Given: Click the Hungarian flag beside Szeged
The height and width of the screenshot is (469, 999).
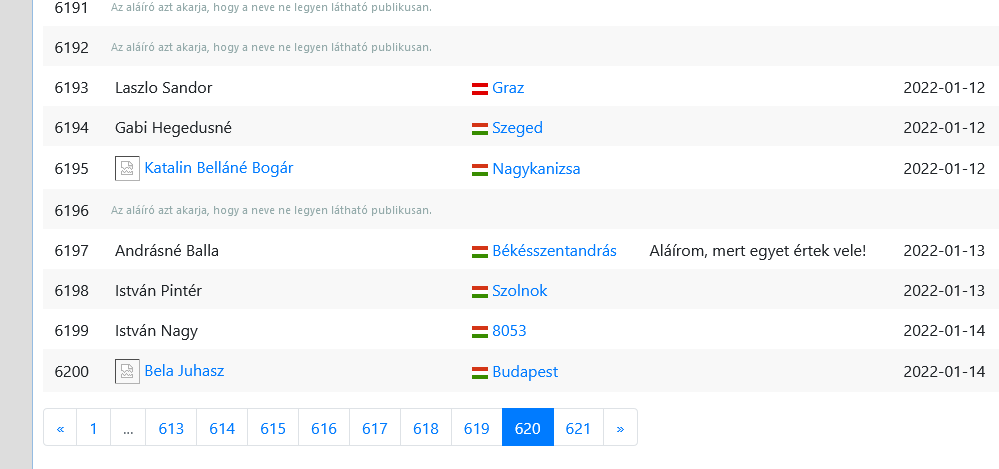Looking at the screenshot, I should click(480, 129).
